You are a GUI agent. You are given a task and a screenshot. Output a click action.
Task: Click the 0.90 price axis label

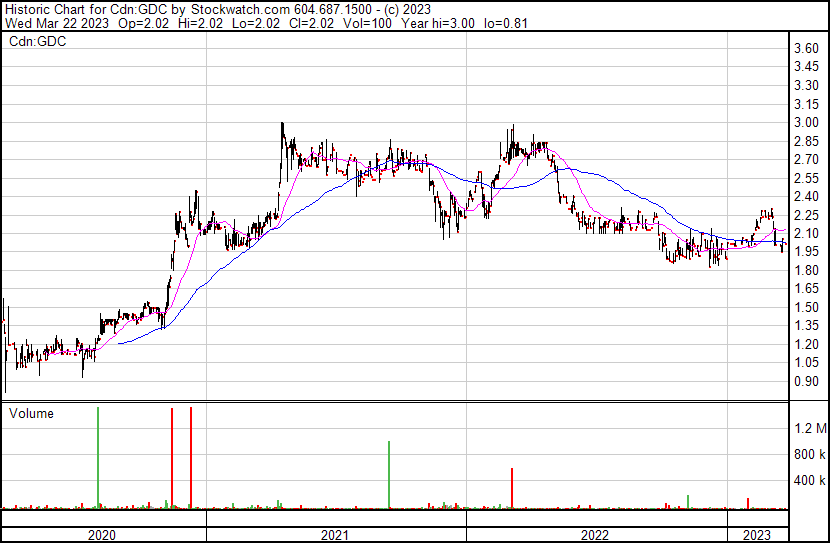(806, 381)
